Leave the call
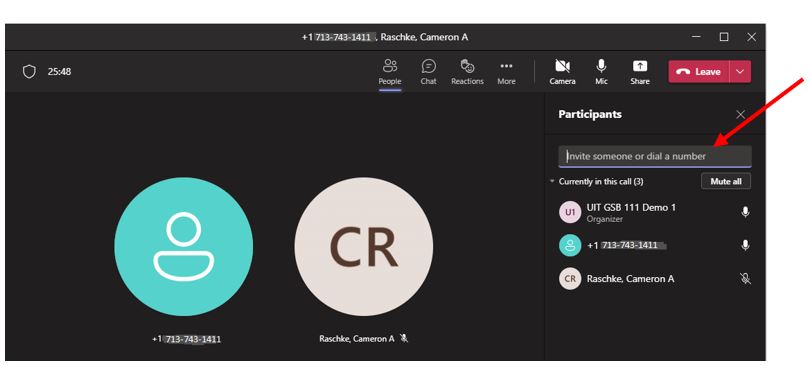 [699, 72]
